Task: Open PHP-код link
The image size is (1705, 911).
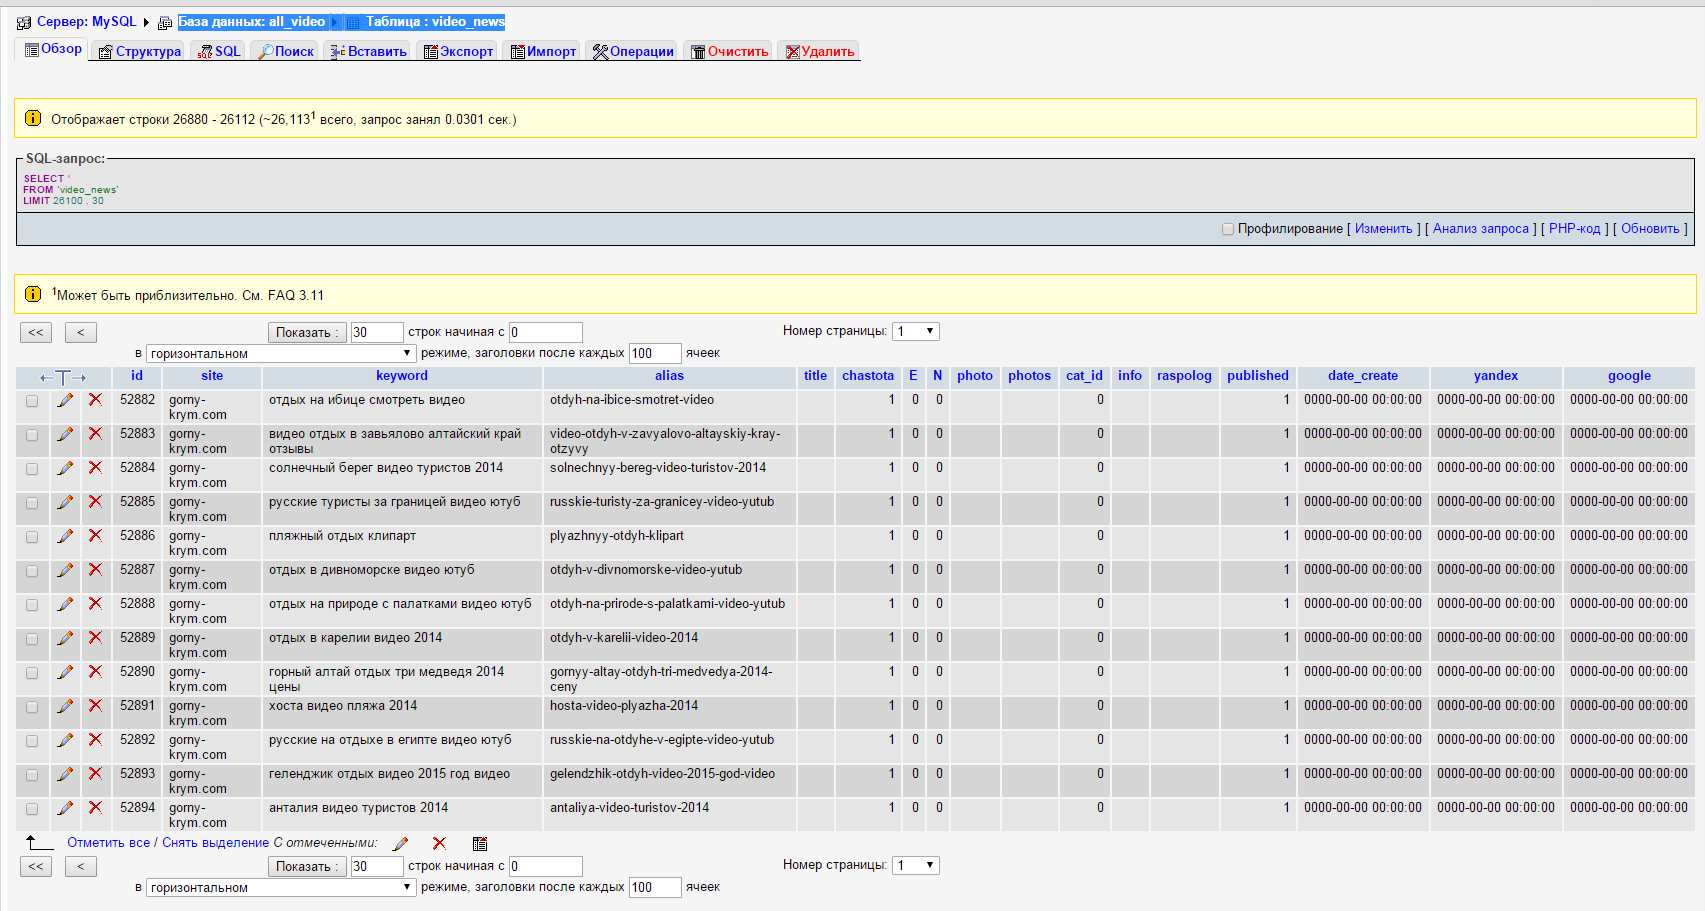Action: [x=1574, y=229]
